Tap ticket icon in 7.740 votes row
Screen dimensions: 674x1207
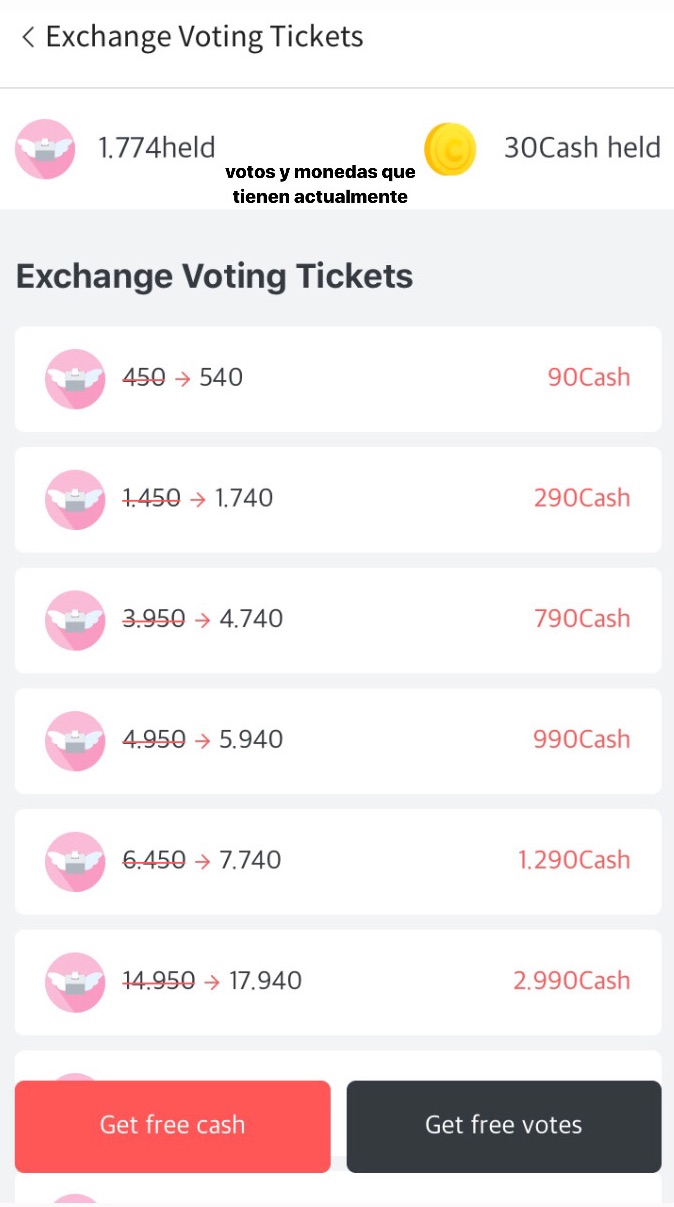pyautogui.click(x=75, y=861)
